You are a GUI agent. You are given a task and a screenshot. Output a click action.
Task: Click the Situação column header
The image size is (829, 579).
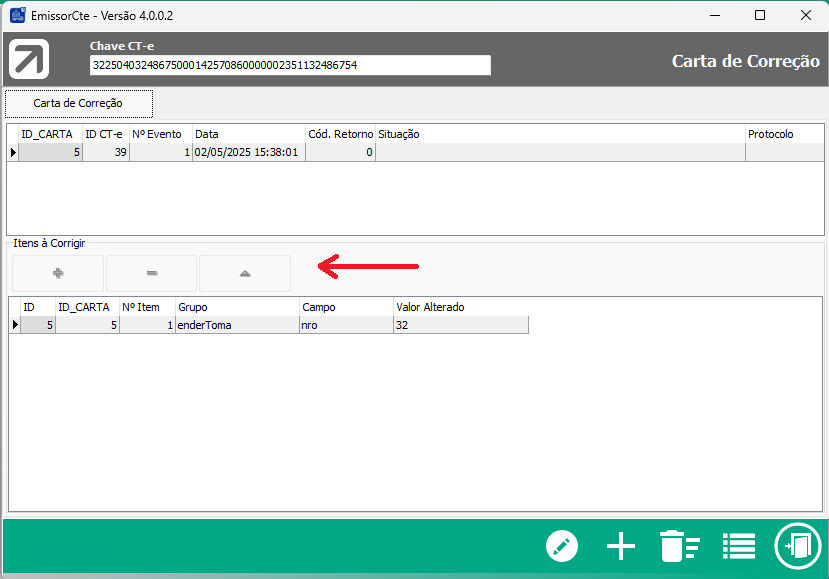pyautogui.click(x=559, y=134)
